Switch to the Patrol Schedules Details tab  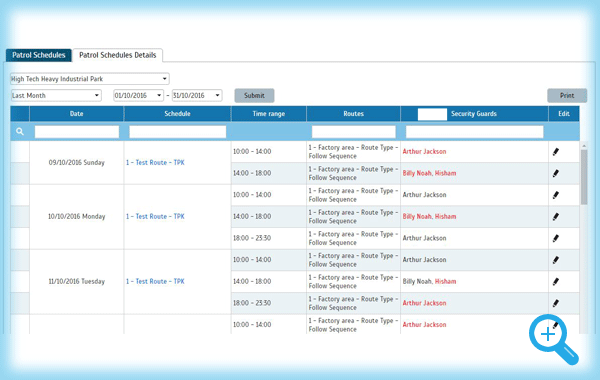[x=117, y=55]
